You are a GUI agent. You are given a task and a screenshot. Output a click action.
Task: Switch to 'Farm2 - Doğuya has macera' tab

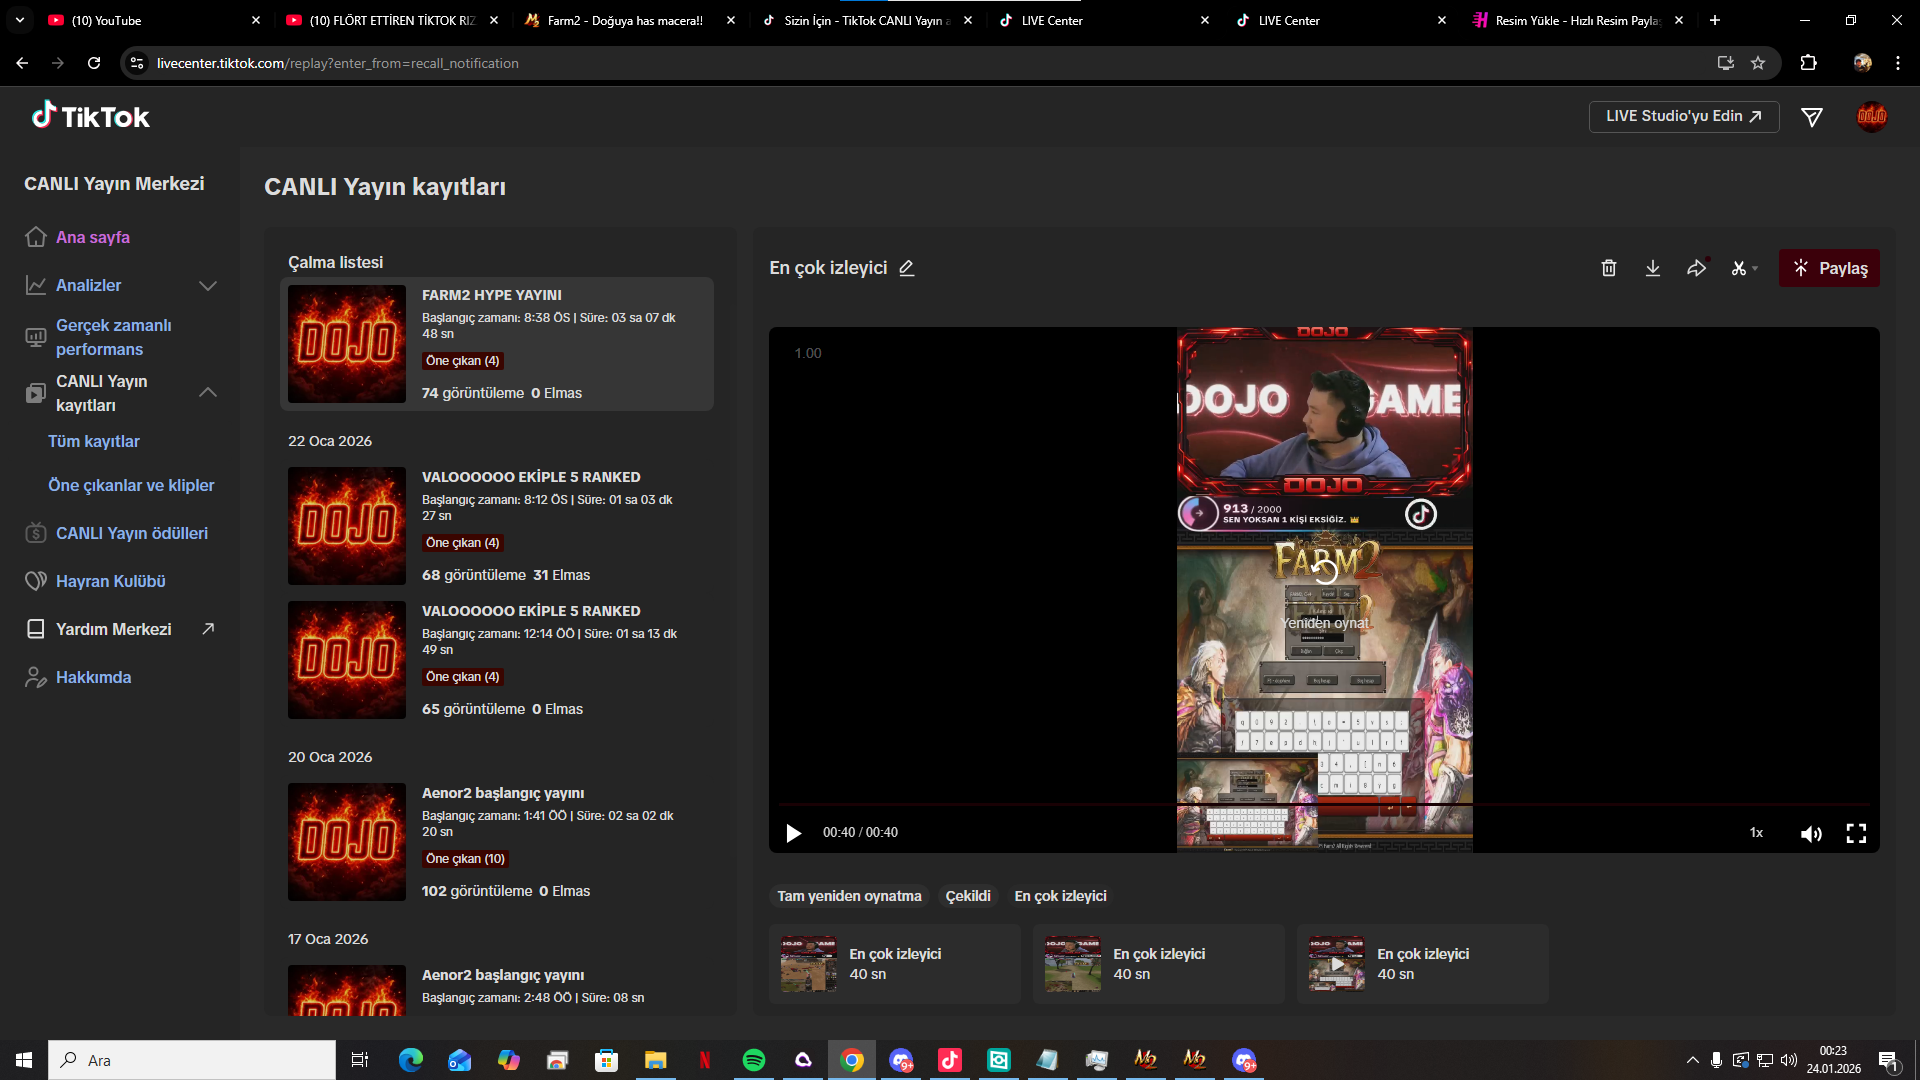click(630, 20)
